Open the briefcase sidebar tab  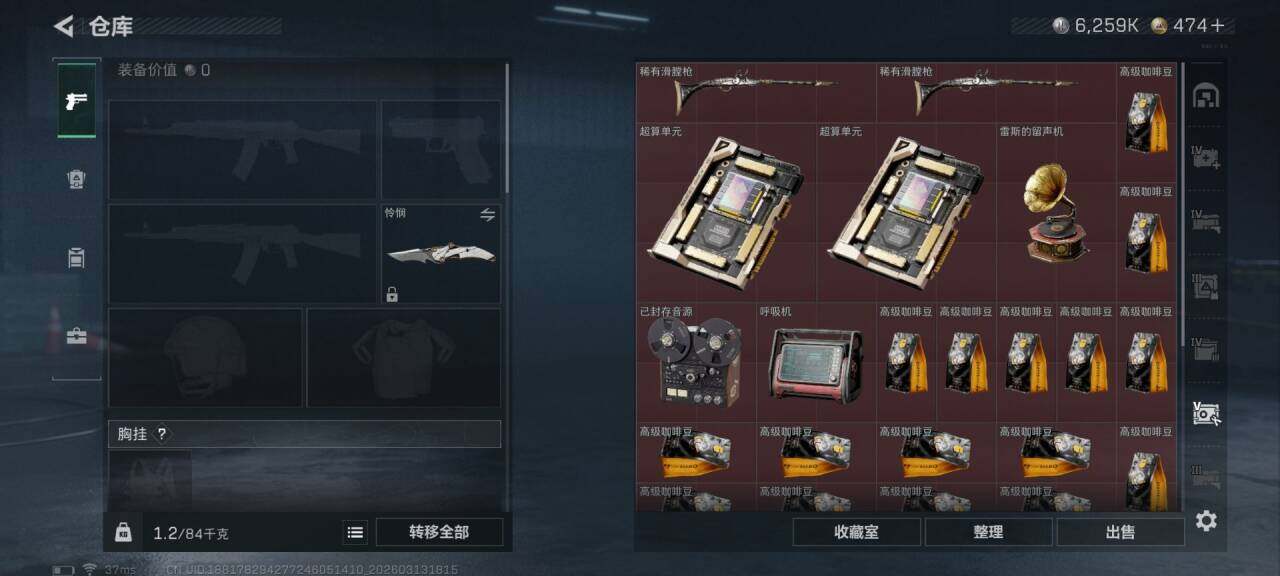(76, 336)
